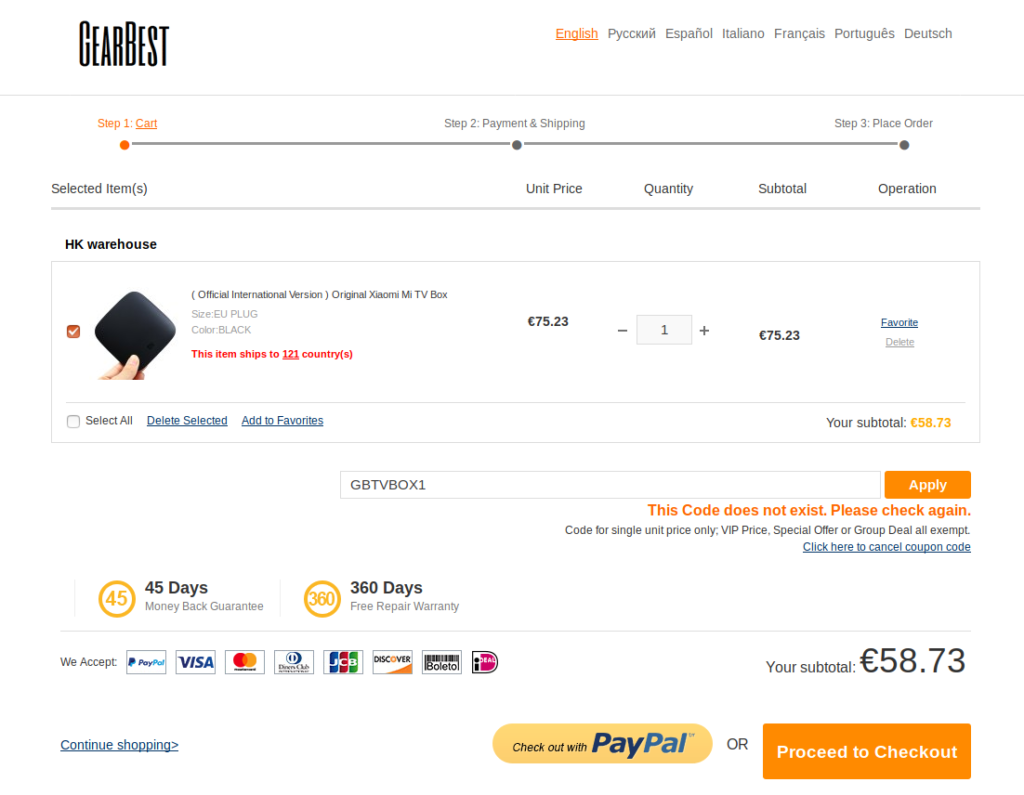Click the coupon code input field
1024x795 pixels.
click(x=610, y=485)
